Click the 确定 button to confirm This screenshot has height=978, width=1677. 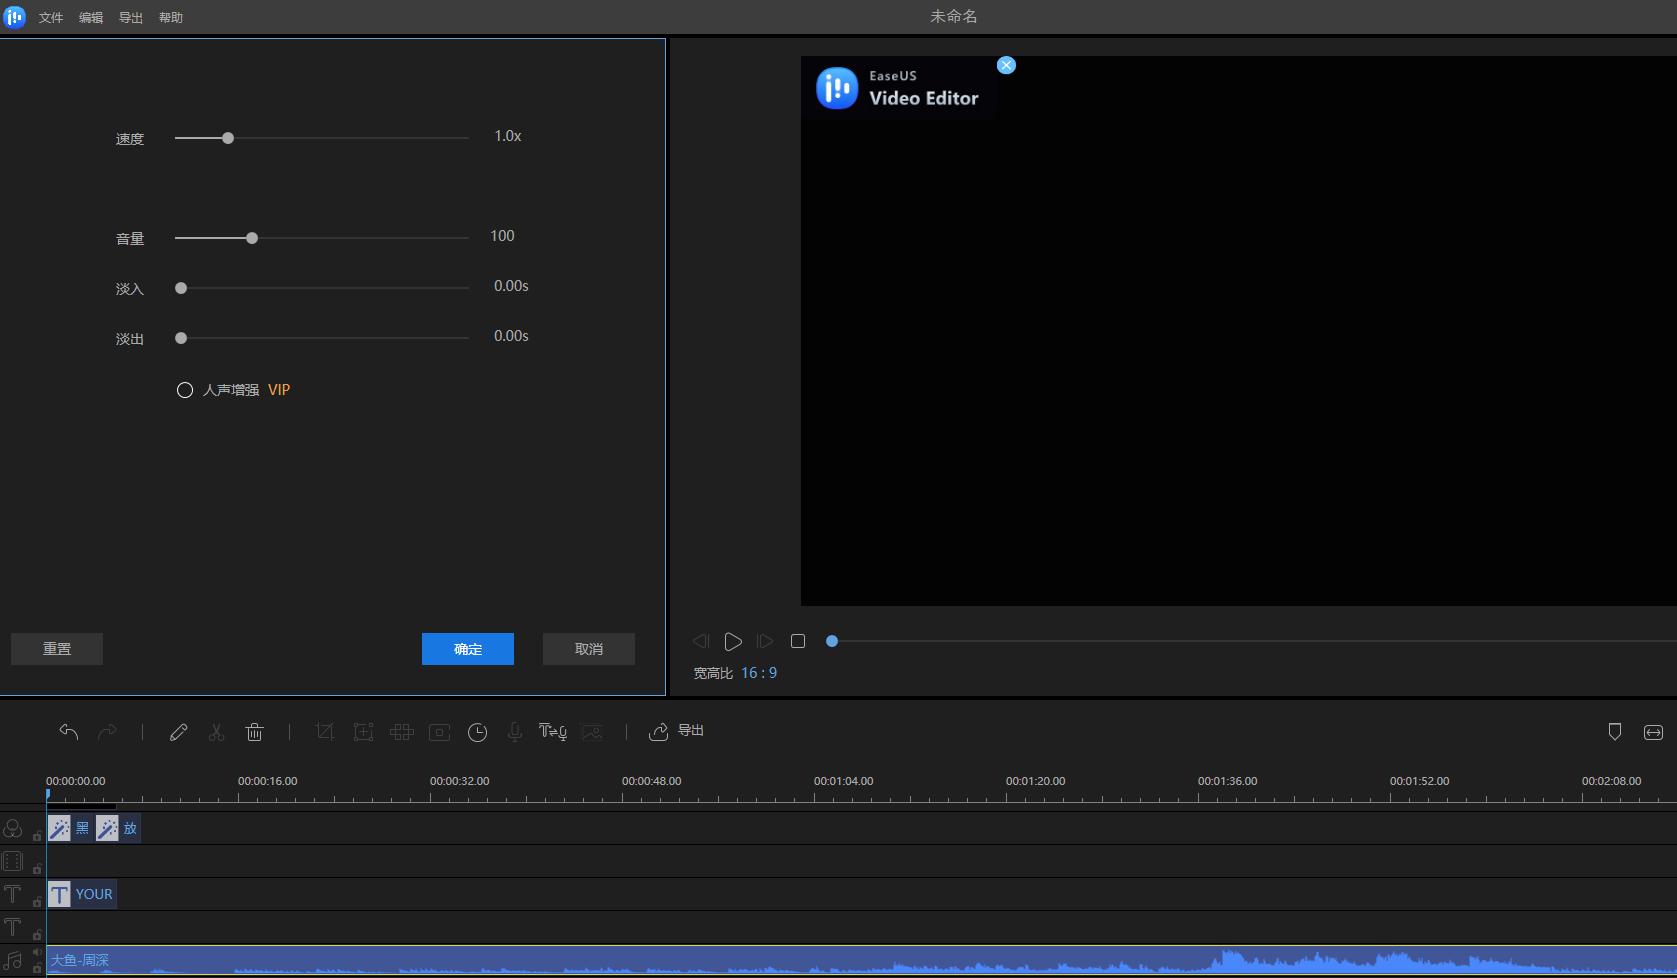click(468, 649)
